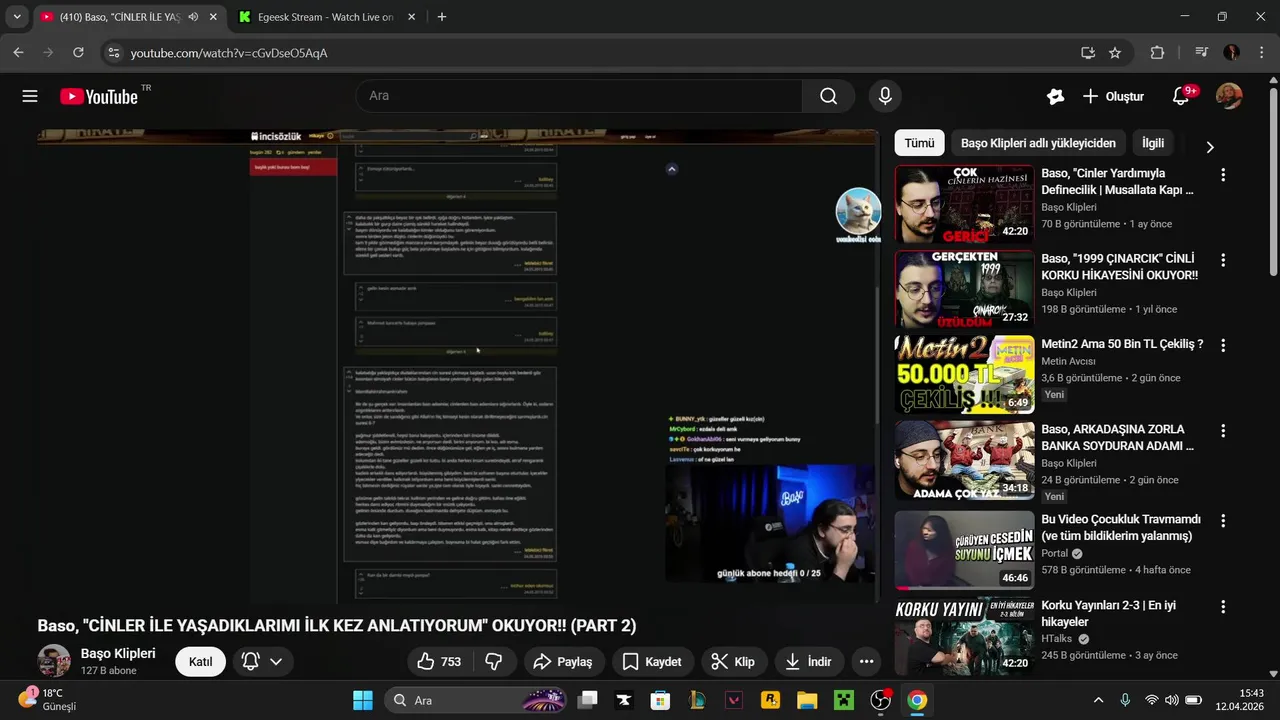
Task: Show more filter chips with right arrow
Action: pos(1210,147)
